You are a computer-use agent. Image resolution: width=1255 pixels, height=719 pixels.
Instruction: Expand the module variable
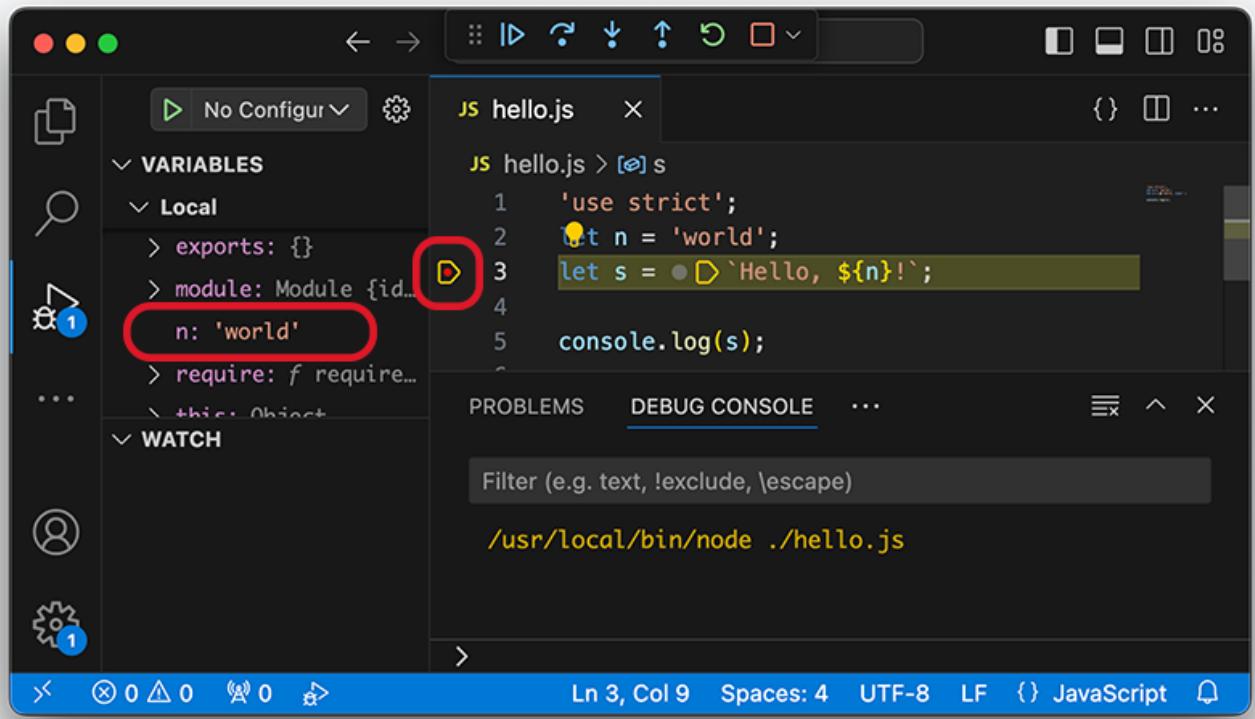[155, 290]
